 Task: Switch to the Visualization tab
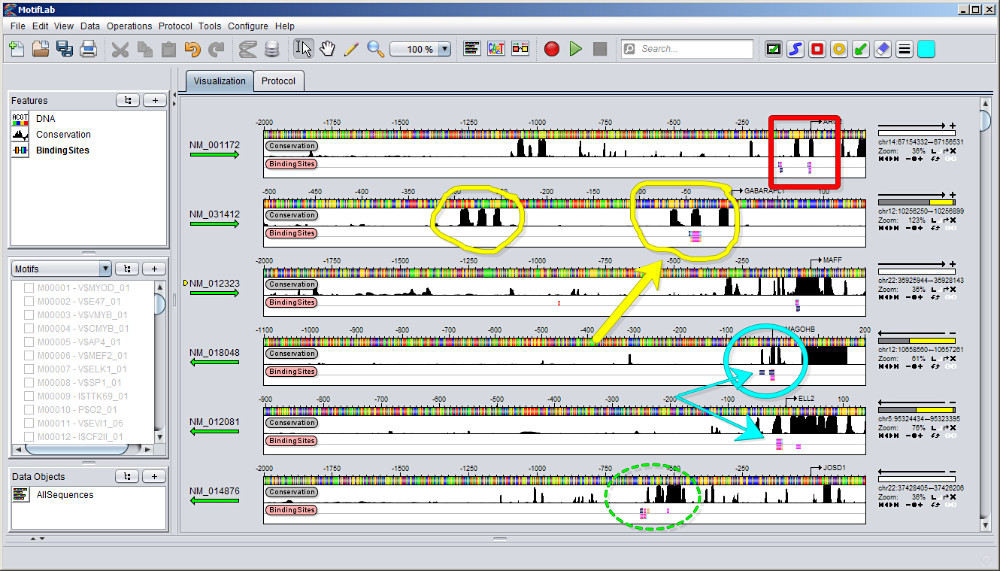click(x=219, y=81)
